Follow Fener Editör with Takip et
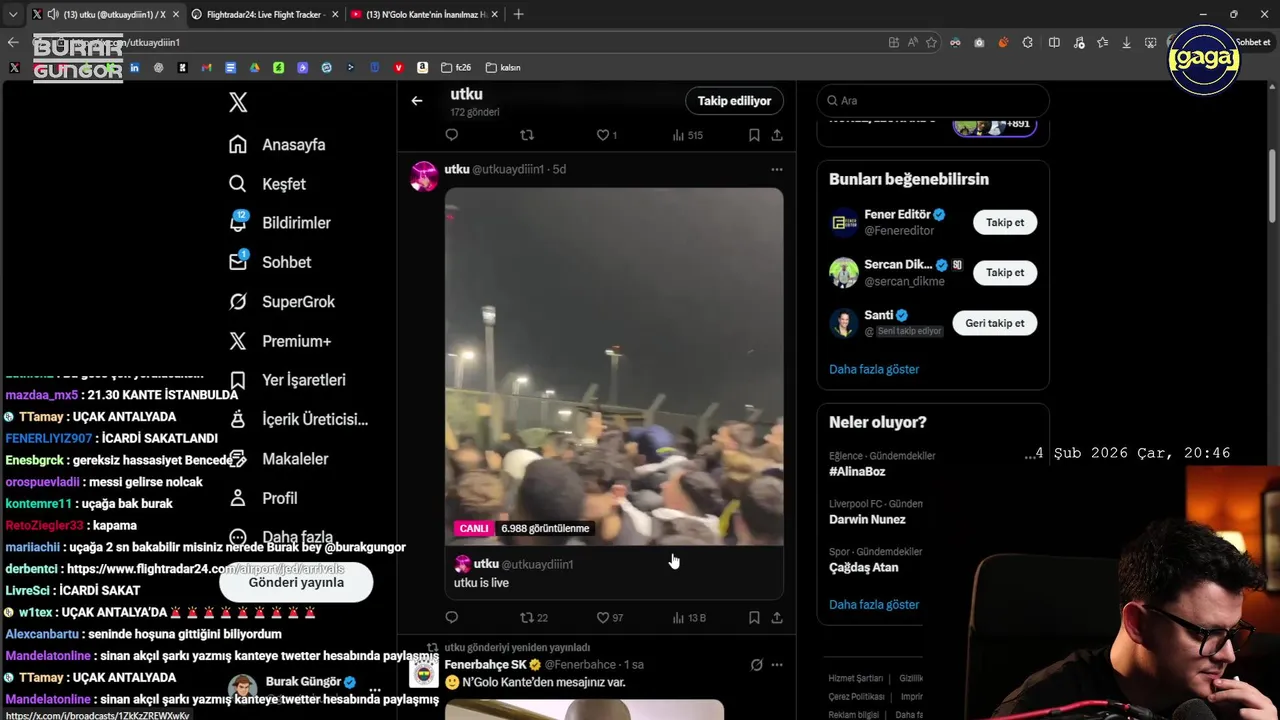This screenshot has width=1280, height=720. coord(1005,222)
